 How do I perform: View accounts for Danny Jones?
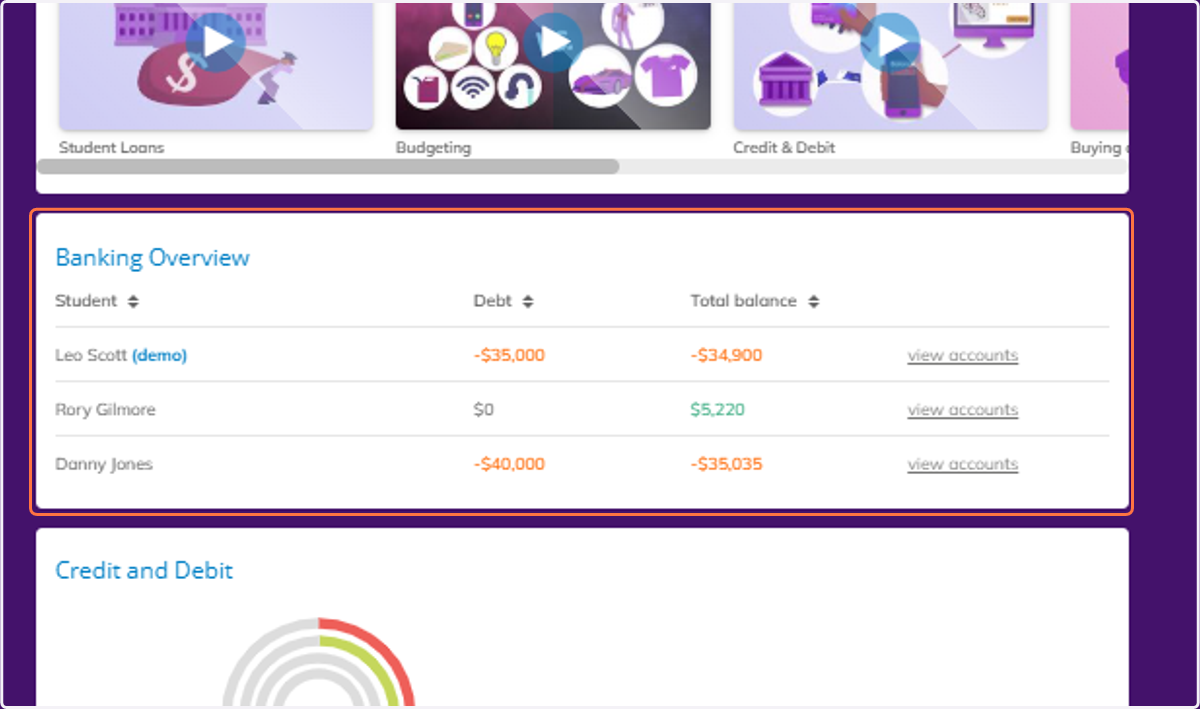(962, 464)
